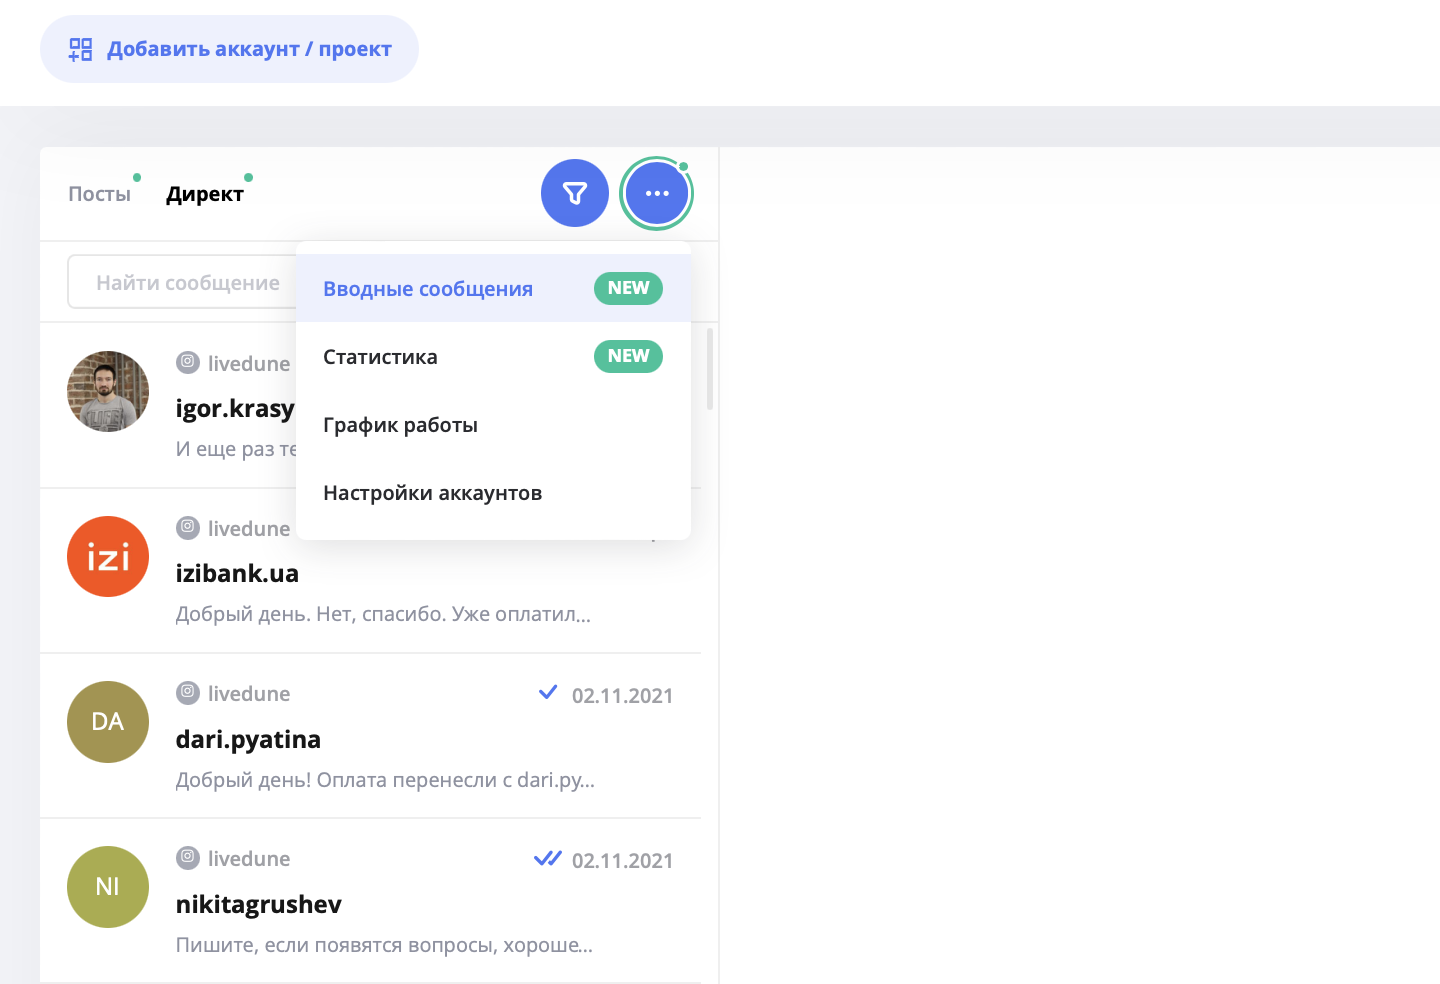Click NEW badge beside Статистика
Image resolution: width=1440 pixels, height=984 pixels.
click(628, 356)
